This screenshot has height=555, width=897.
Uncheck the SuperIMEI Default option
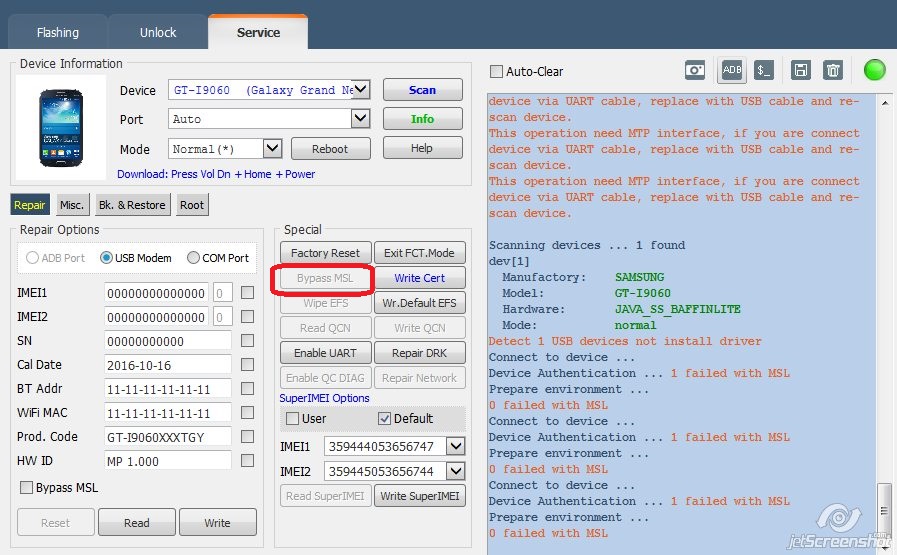click(x=384, y=419)
